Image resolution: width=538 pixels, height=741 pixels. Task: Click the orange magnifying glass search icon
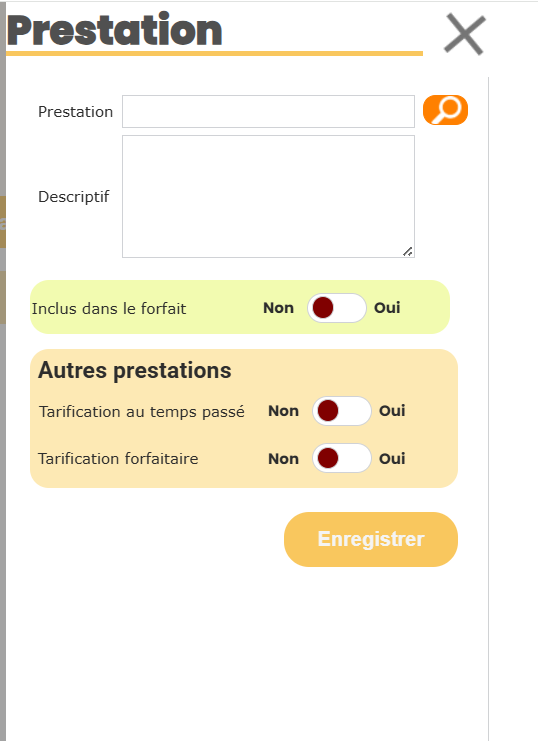[x=445, y=110]
